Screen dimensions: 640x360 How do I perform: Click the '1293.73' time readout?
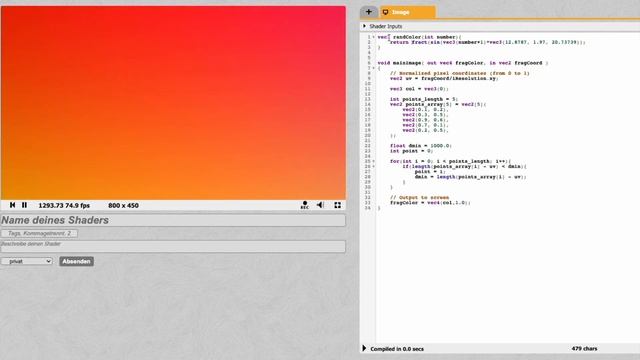[x=50, y=205]
